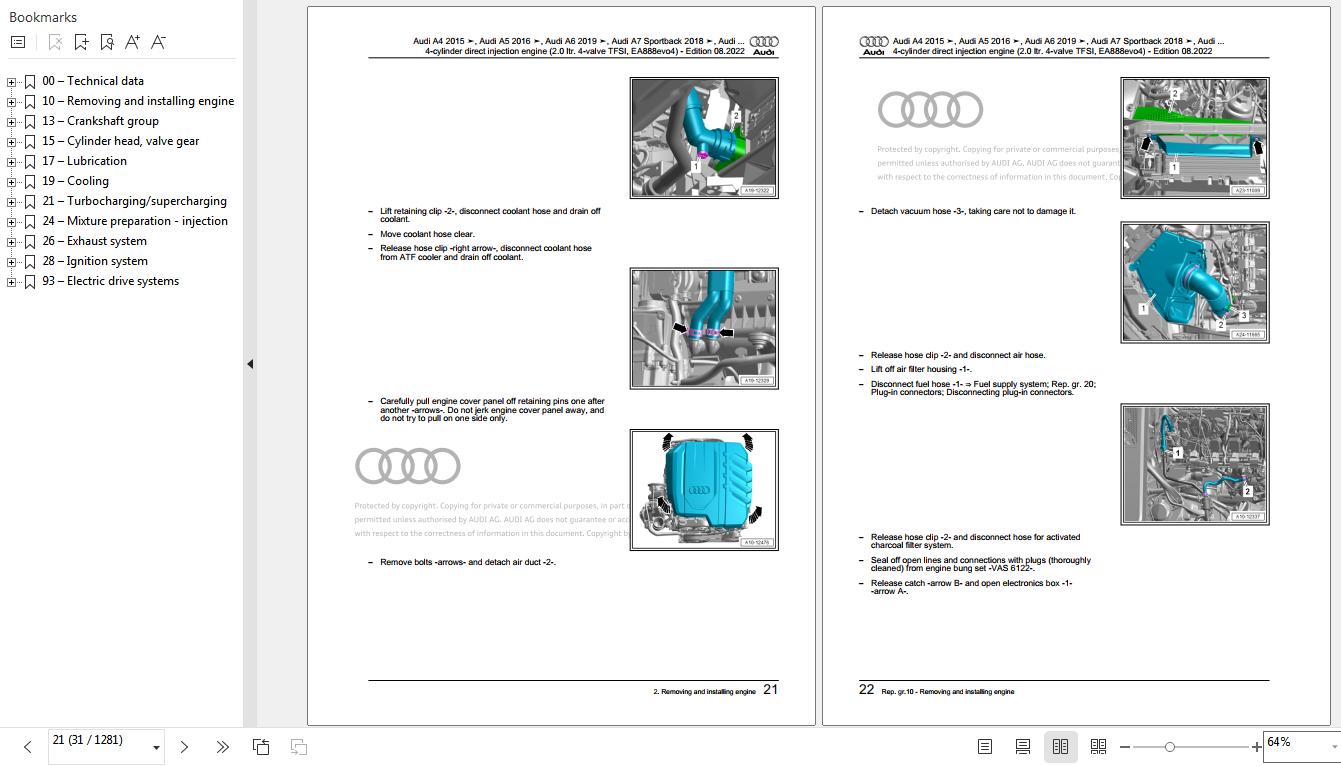The image size is (1341, 766).
Task: Click page 22 footer 'Rep. gr.10 - Removing and installing engine'
Action: 948,692
